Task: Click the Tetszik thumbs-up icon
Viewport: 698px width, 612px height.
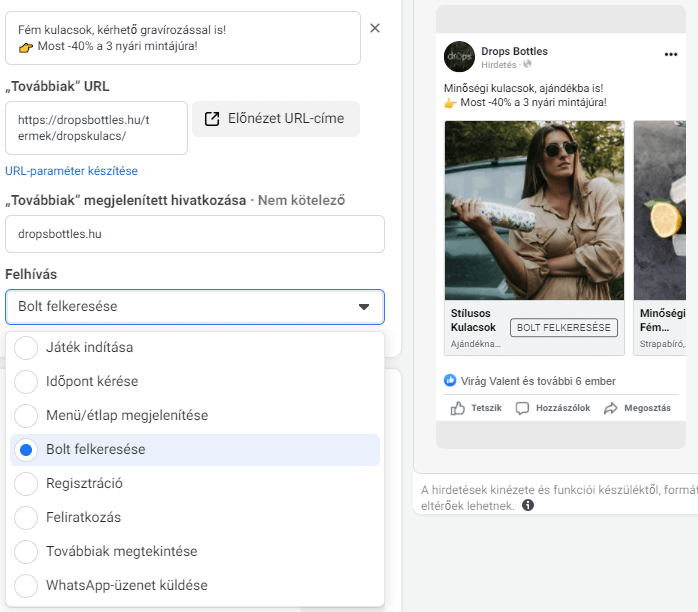Action: 458,408
